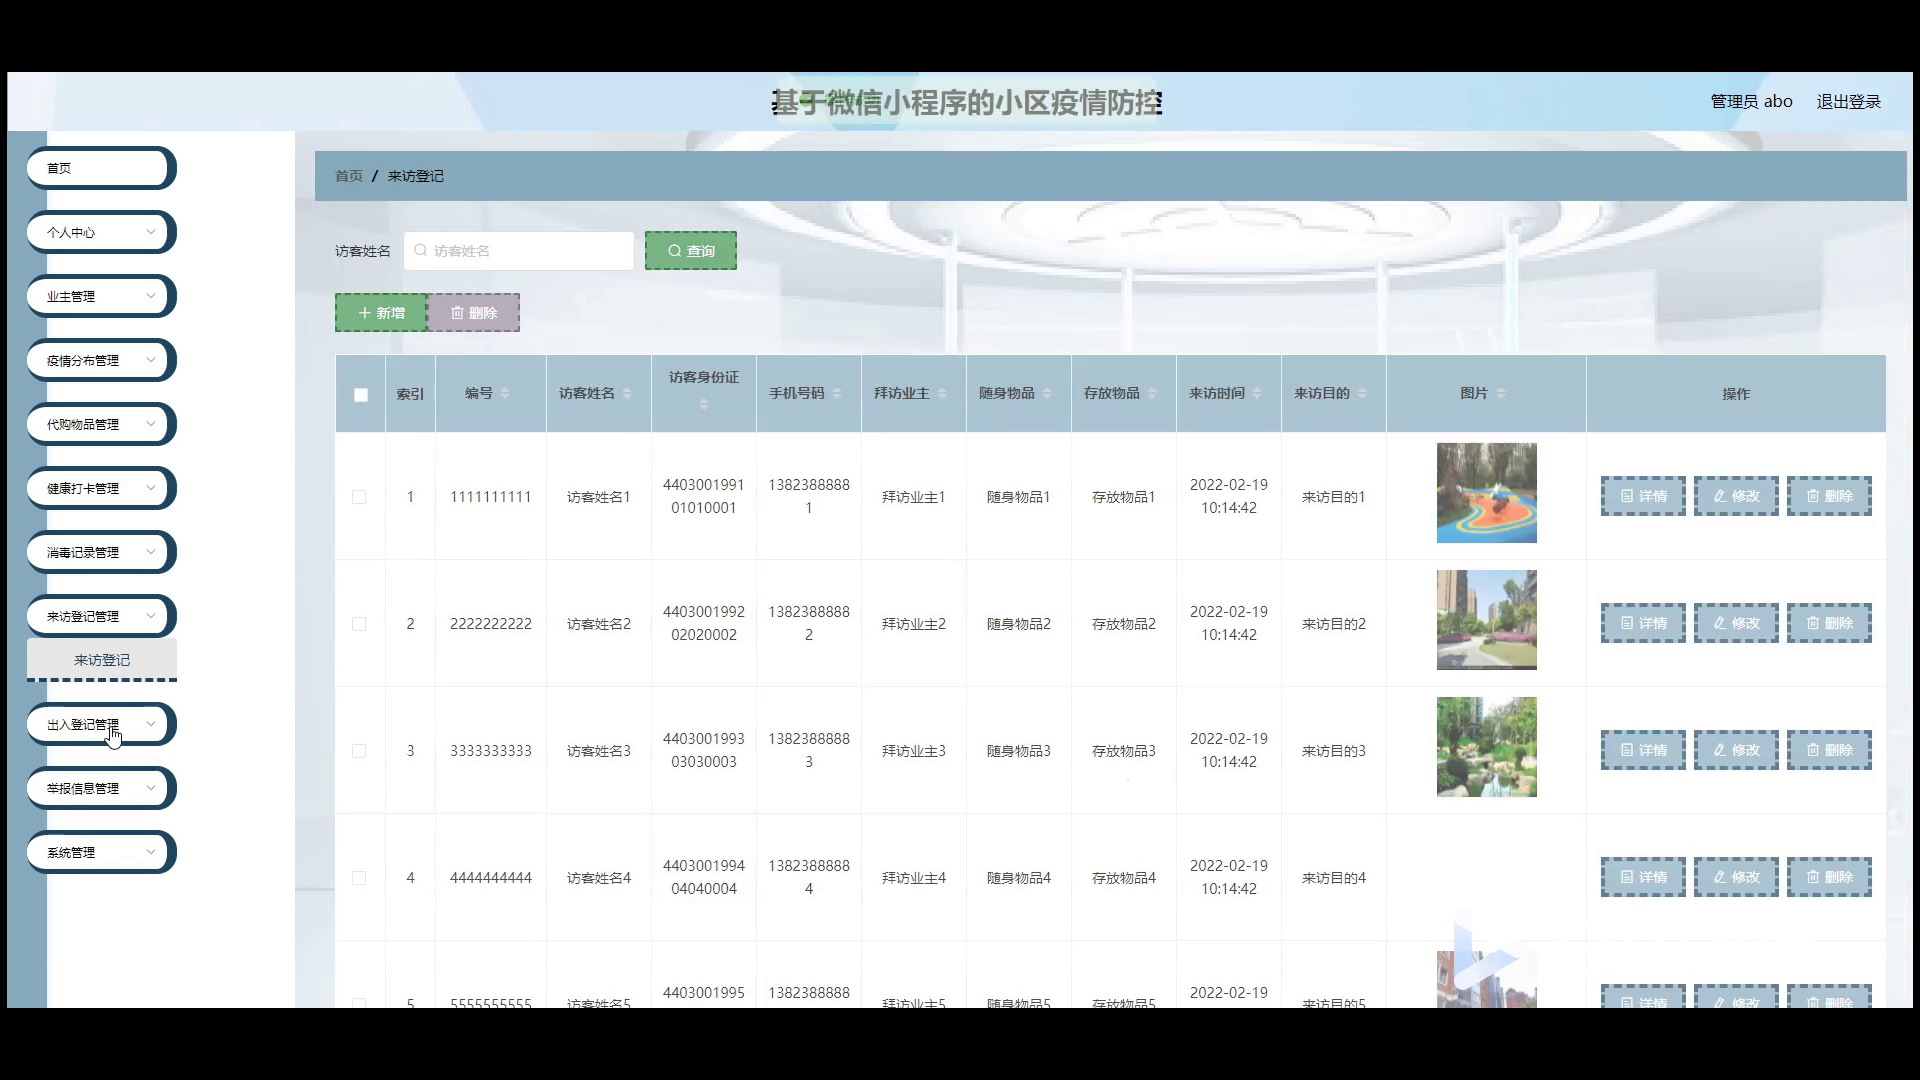Sort by 存放物品 column sort icon
This screenshot has height=1080, width=1920.
[x=1152, y=393]
